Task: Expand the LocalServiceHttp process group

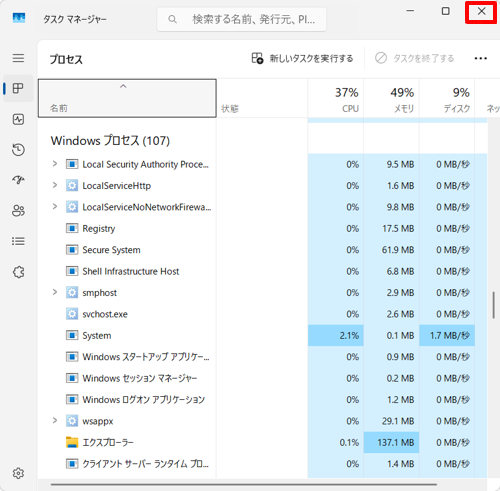Action: (x=55, y=185)
